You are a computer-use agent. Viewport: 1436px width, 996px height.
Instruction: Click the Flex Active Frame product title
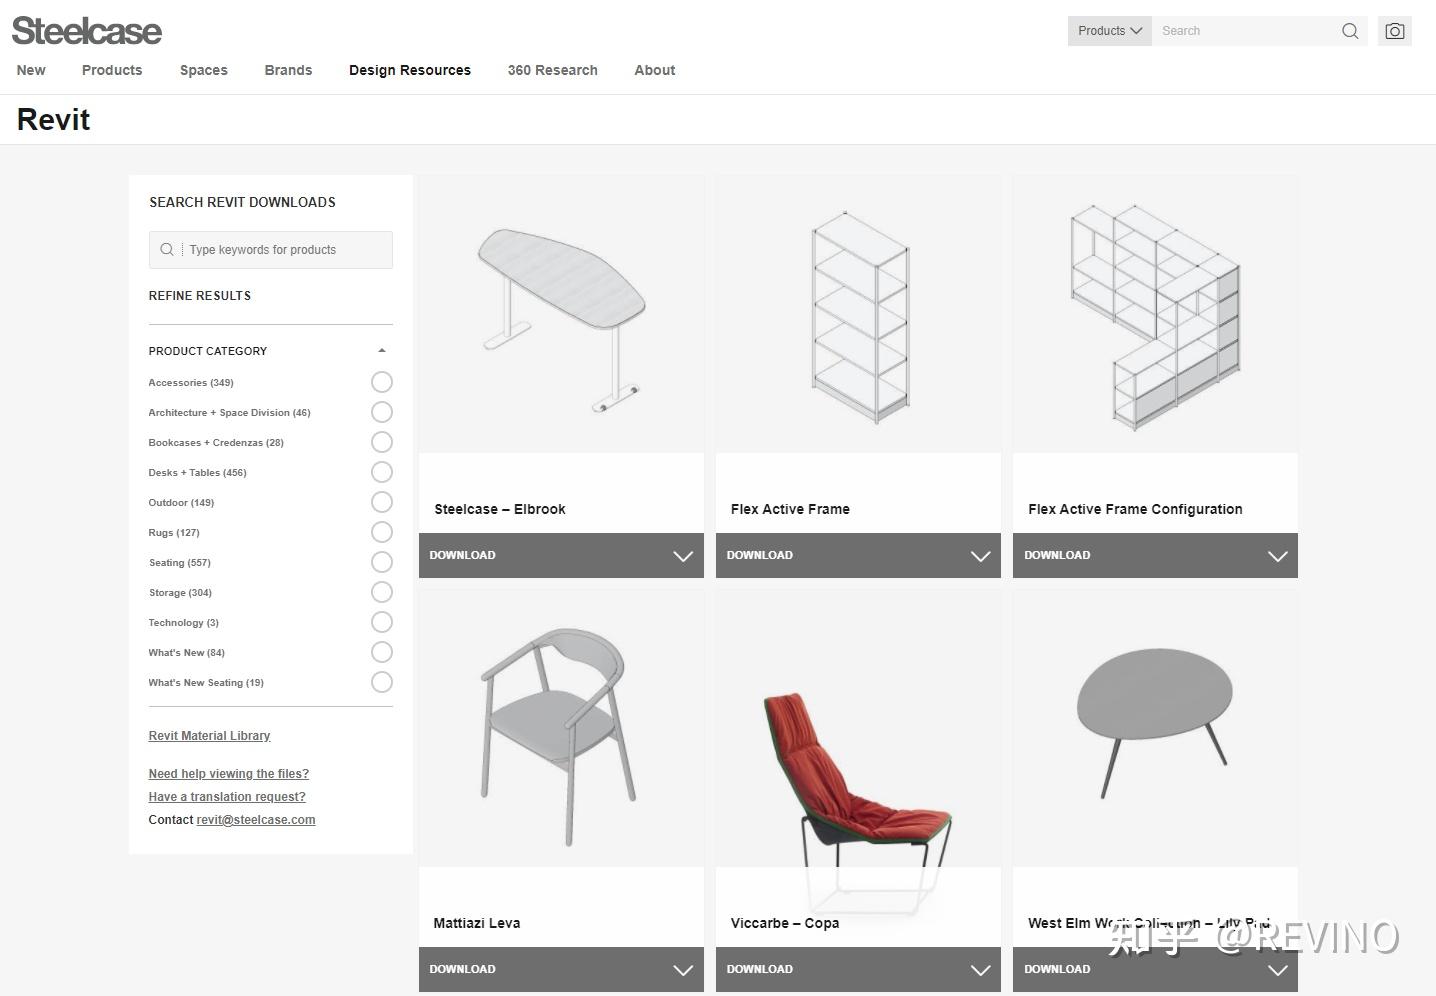790,509
